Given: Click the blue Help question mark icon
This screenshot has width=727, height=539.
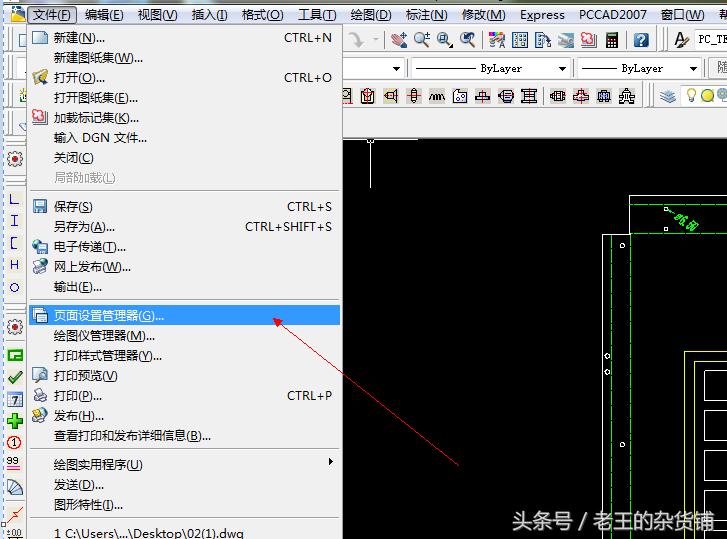Looking at the screenshot, I should coord(641,40).
